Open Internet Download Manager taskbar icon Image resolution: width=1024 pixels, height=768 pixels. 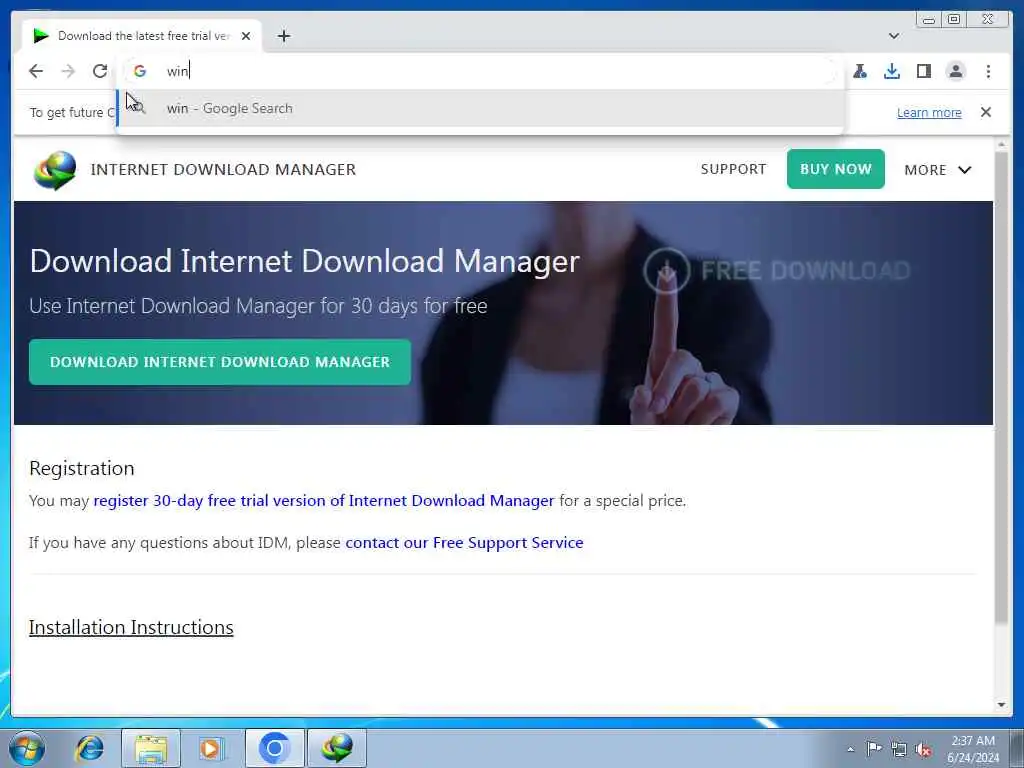click(337, 748)
